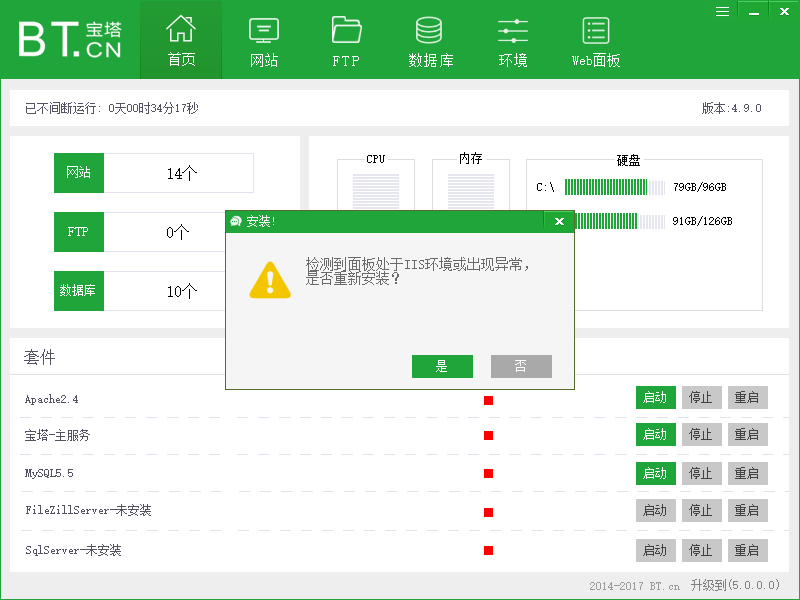
Task: Open the 环境 environment sliders icon
Action: (x=513, y=31)
